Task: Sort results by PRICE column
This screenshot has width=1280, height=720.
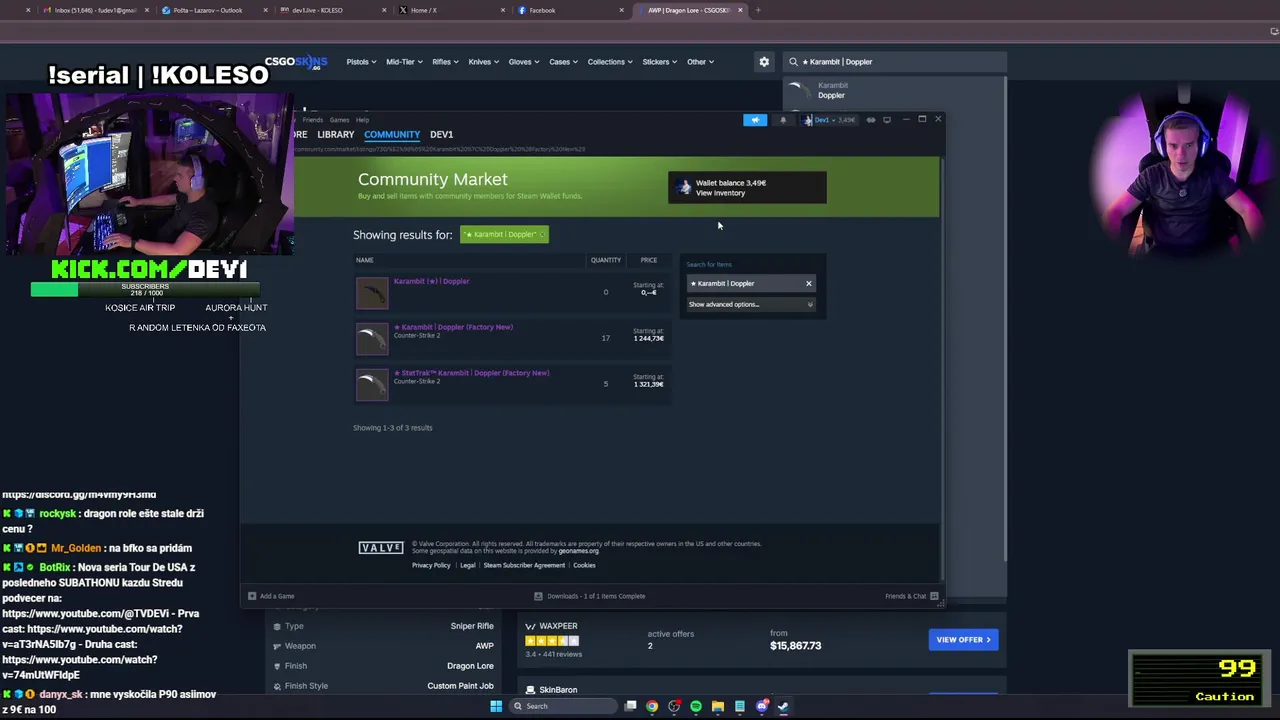Action: coord(649,260)
